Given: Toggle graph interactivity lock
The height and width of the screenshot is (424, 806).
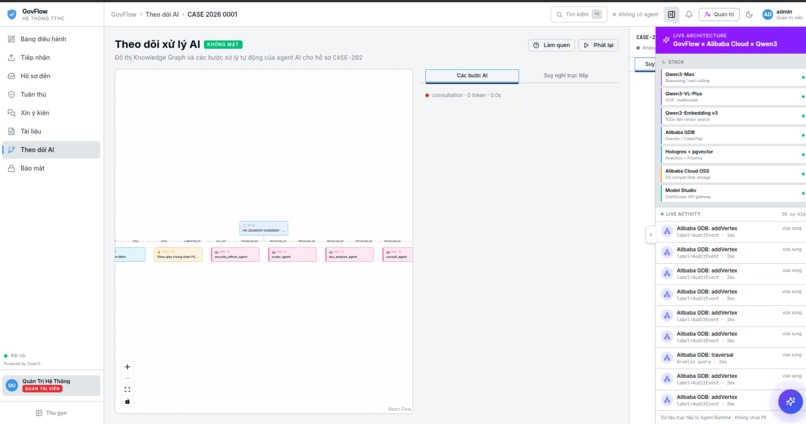Looking at the screenshot, I should 127,401.
